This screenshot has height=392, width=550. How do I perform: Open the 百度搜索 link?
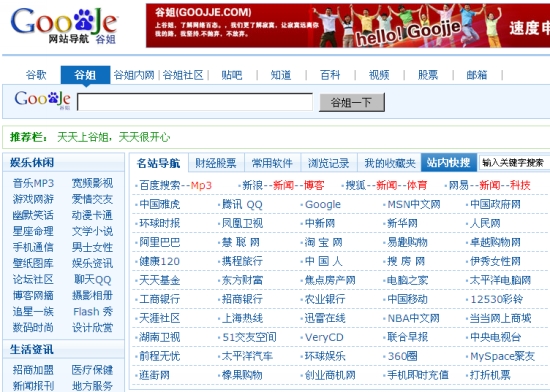tap(160, 185)
